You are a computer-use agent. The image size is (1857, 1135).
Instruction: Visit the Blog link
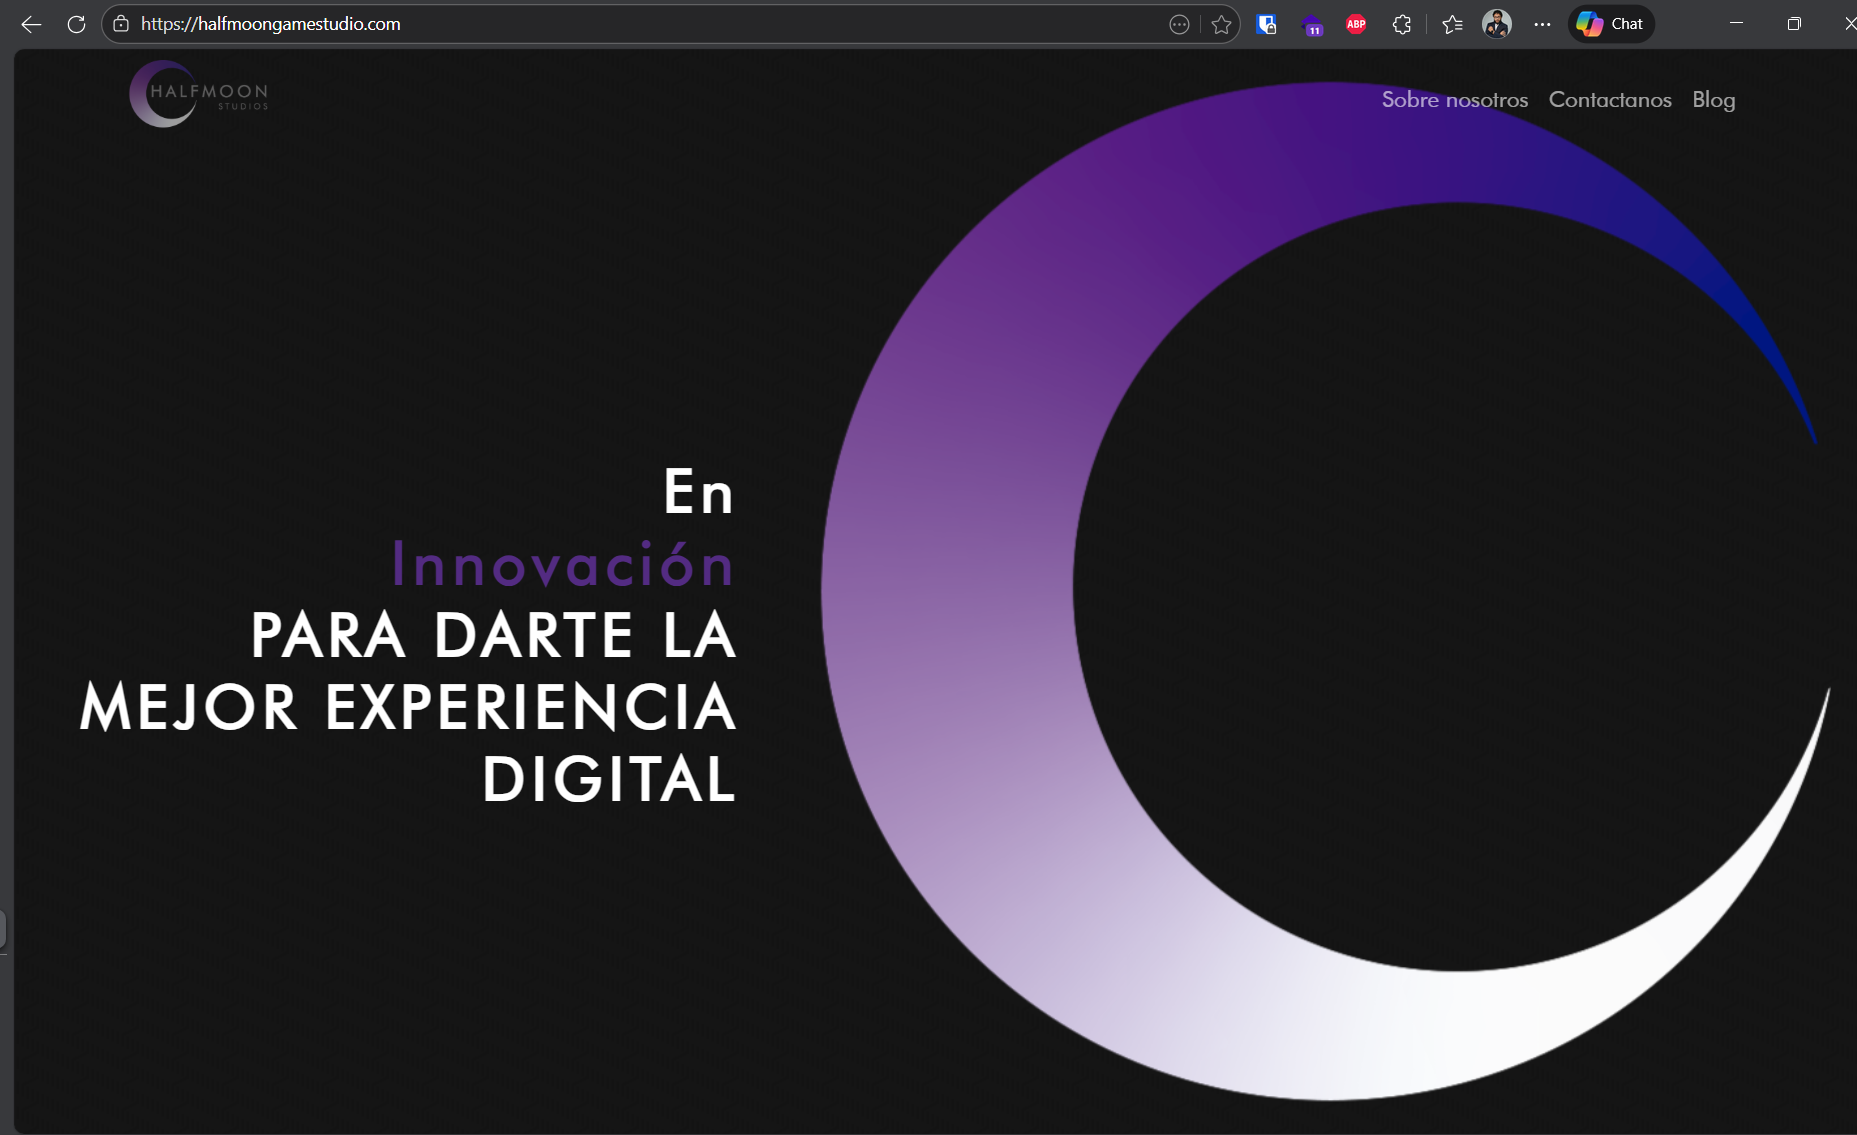pos(1713,100)
